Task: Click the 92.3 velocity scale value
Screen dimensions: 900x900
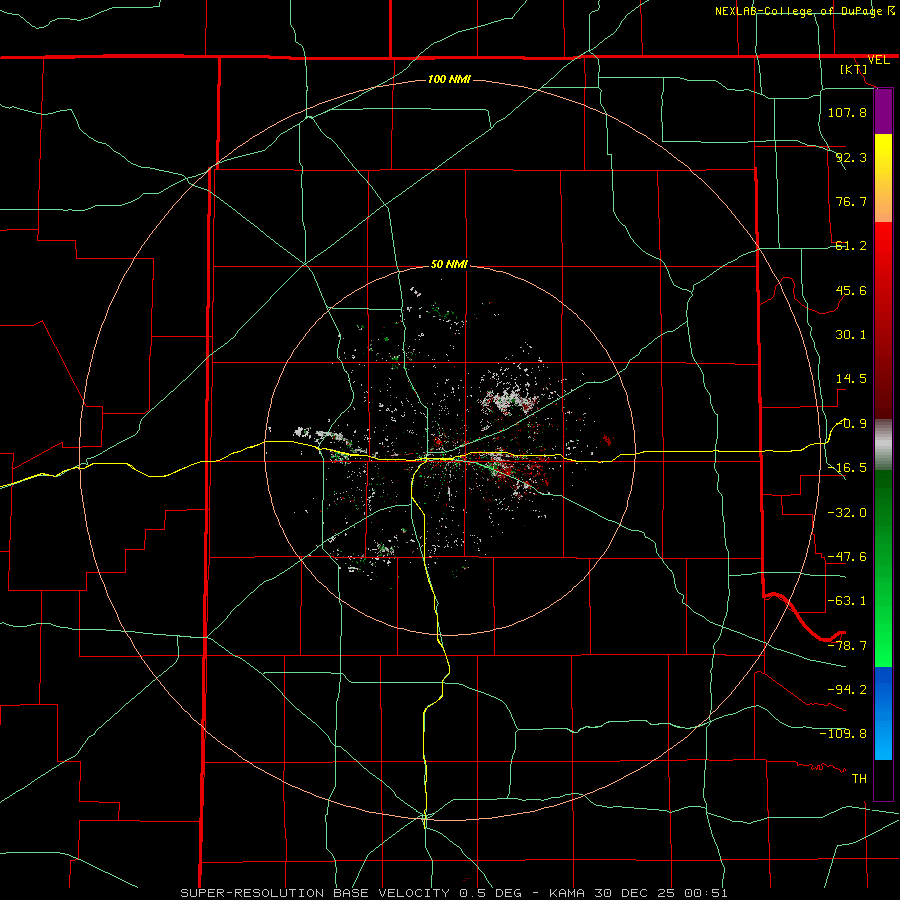Action: (x=851, y=157)
